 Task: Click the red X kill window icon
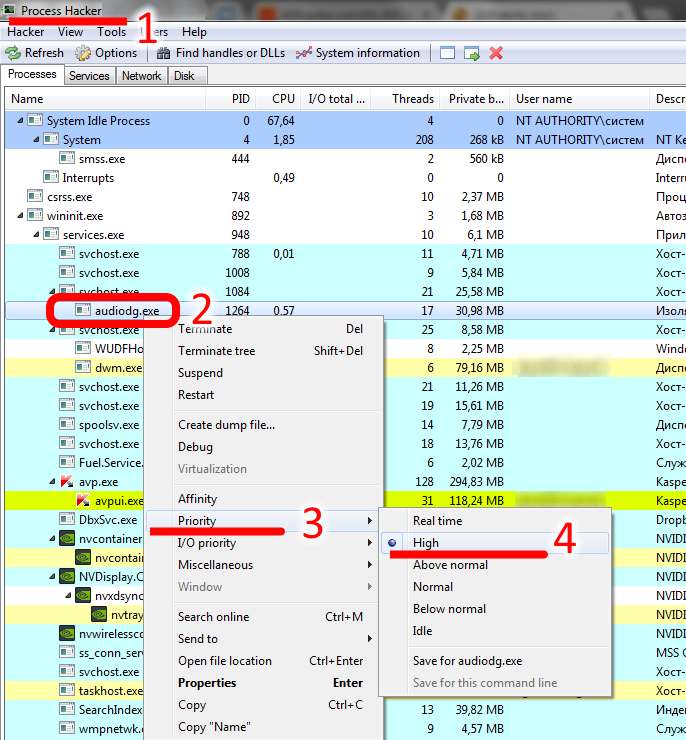coord(496,53)
